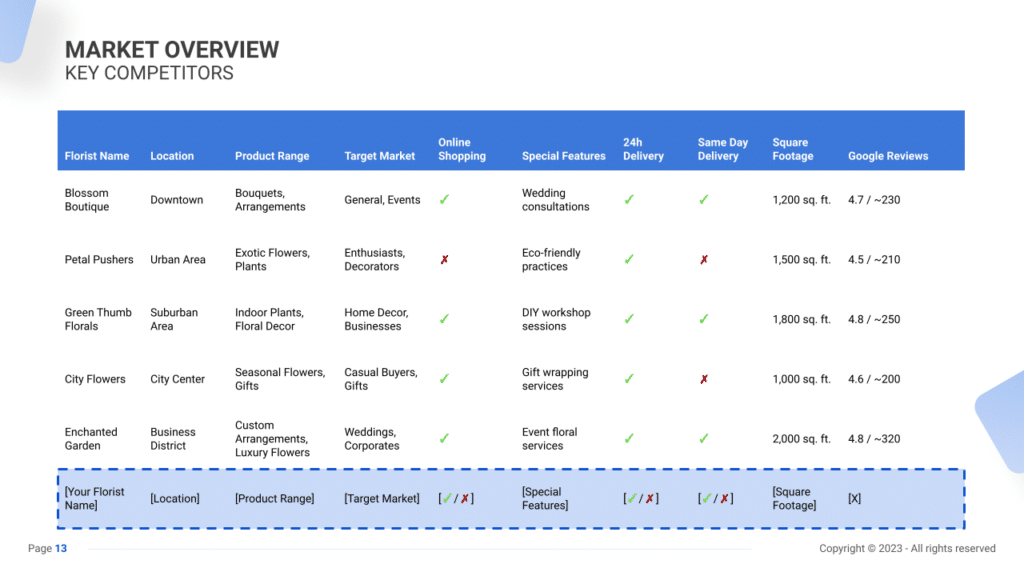Viewport: 1024px width, 576px height.
Task: Click Green Thumb Florals same day delivery check
Action: point(703,319)
